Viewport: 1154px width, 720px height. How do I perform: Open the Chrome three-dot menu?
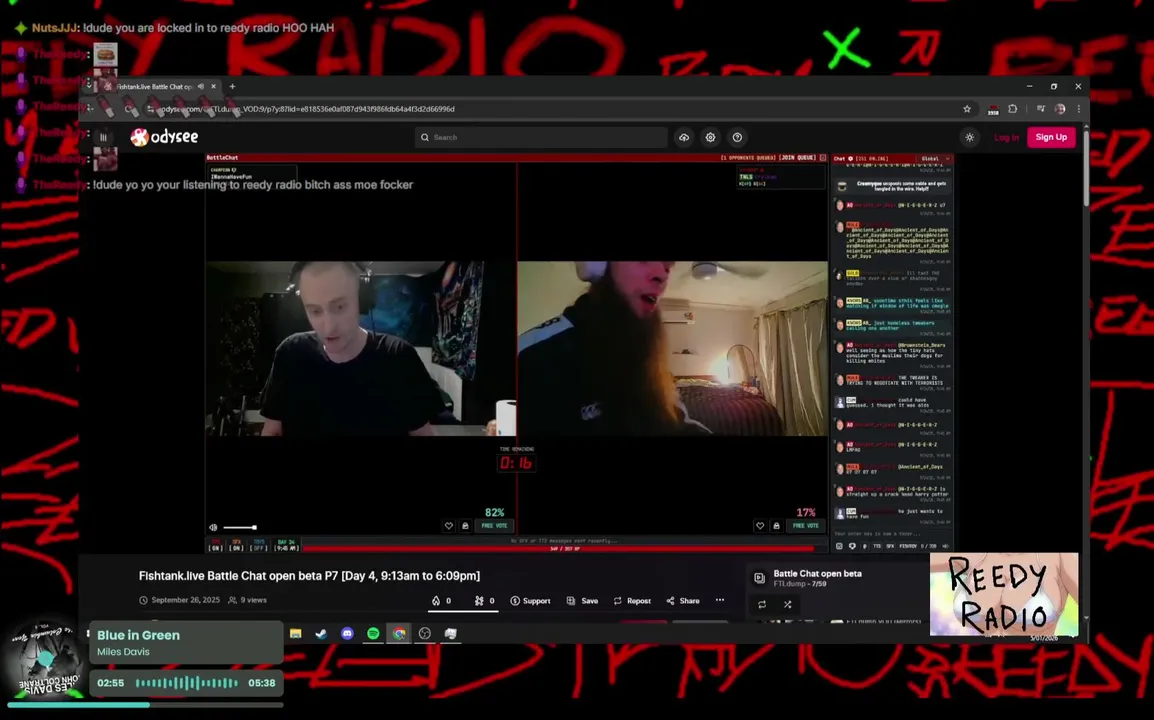point(1079,109)
